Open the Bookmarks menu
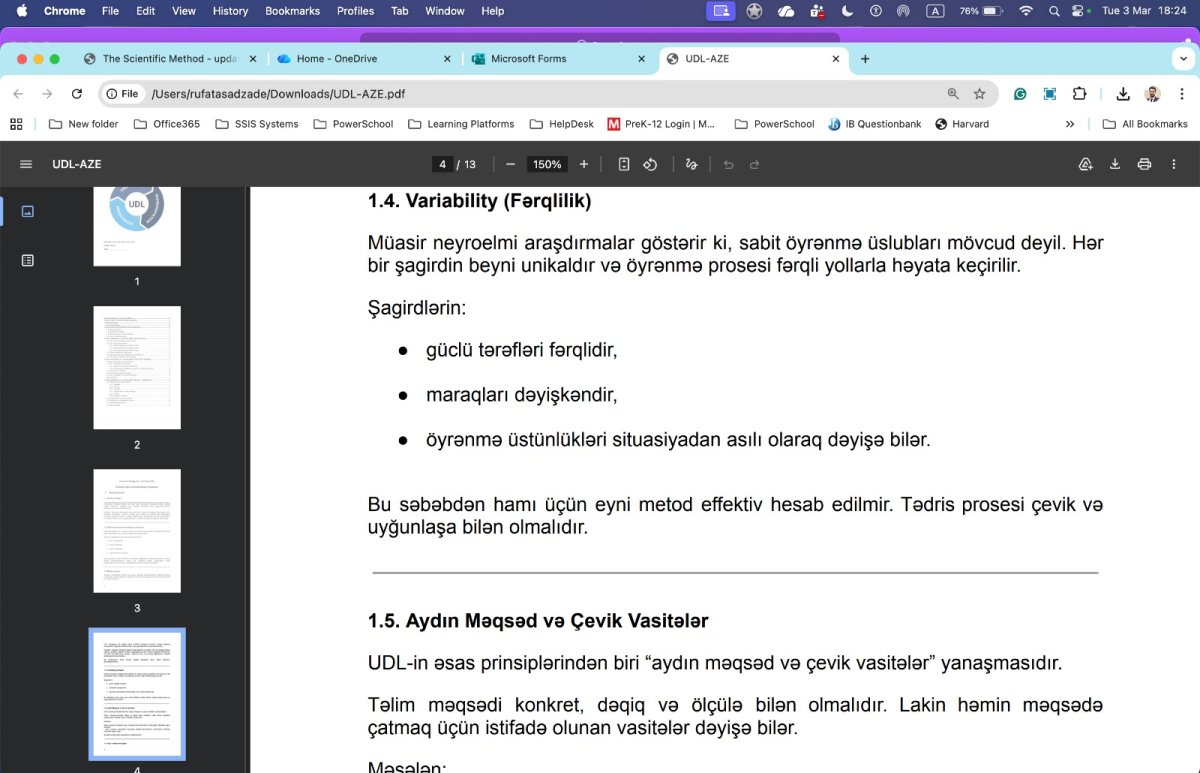 [293, 11]
